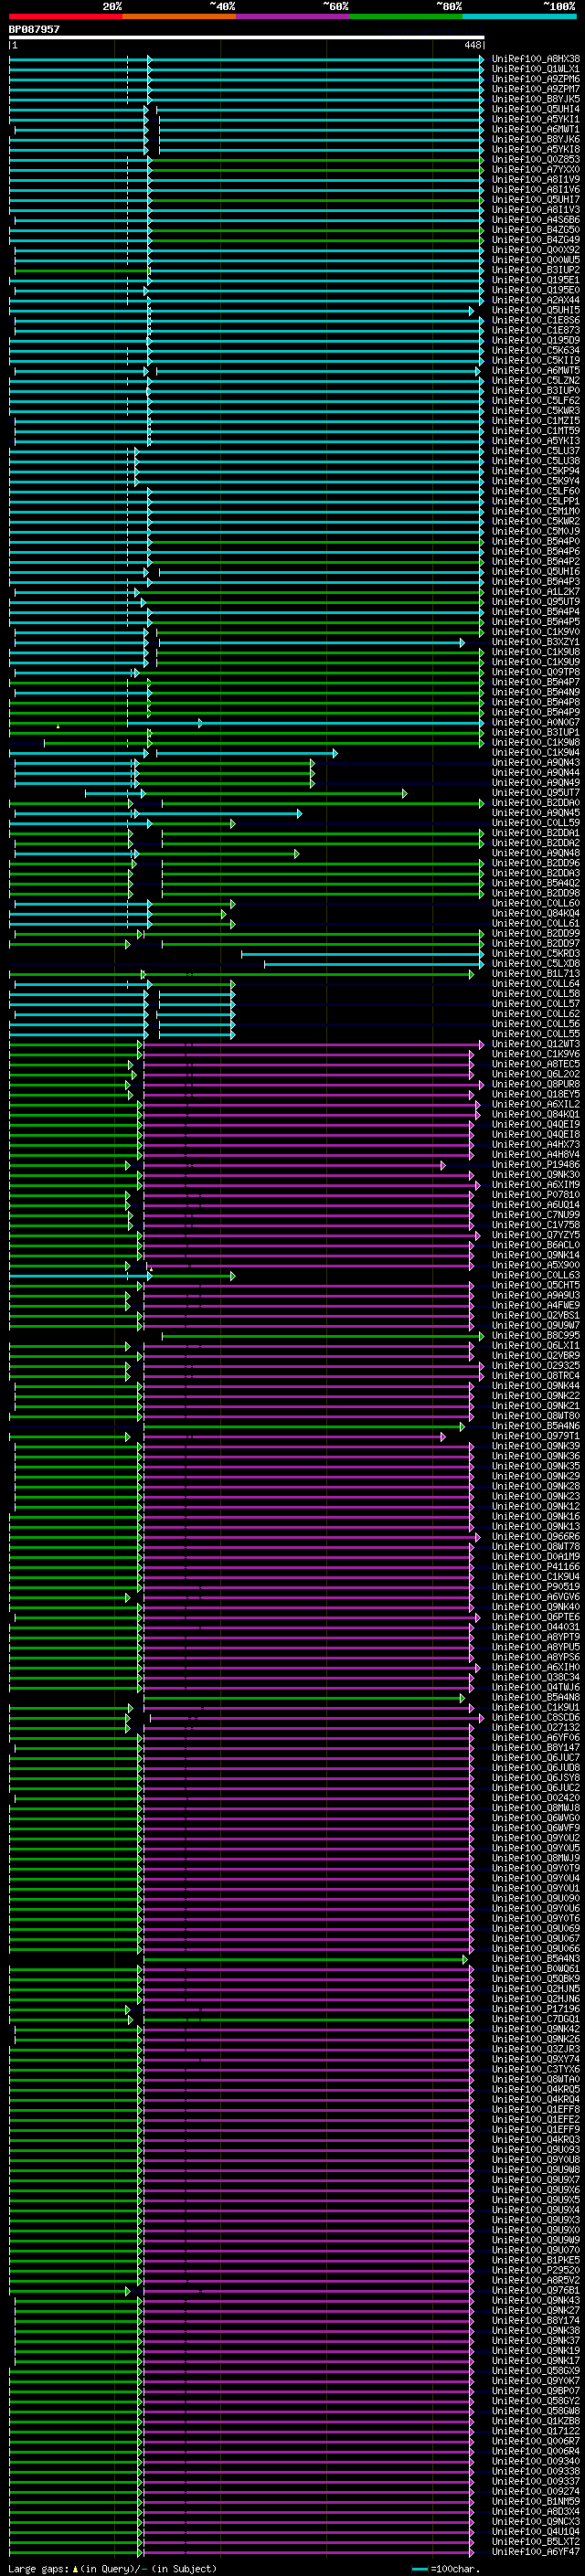Select the hit label UniRef100_C5LU37
Image resolution: width=585 pixels, height=2576 pixels.
pos(536,451)
